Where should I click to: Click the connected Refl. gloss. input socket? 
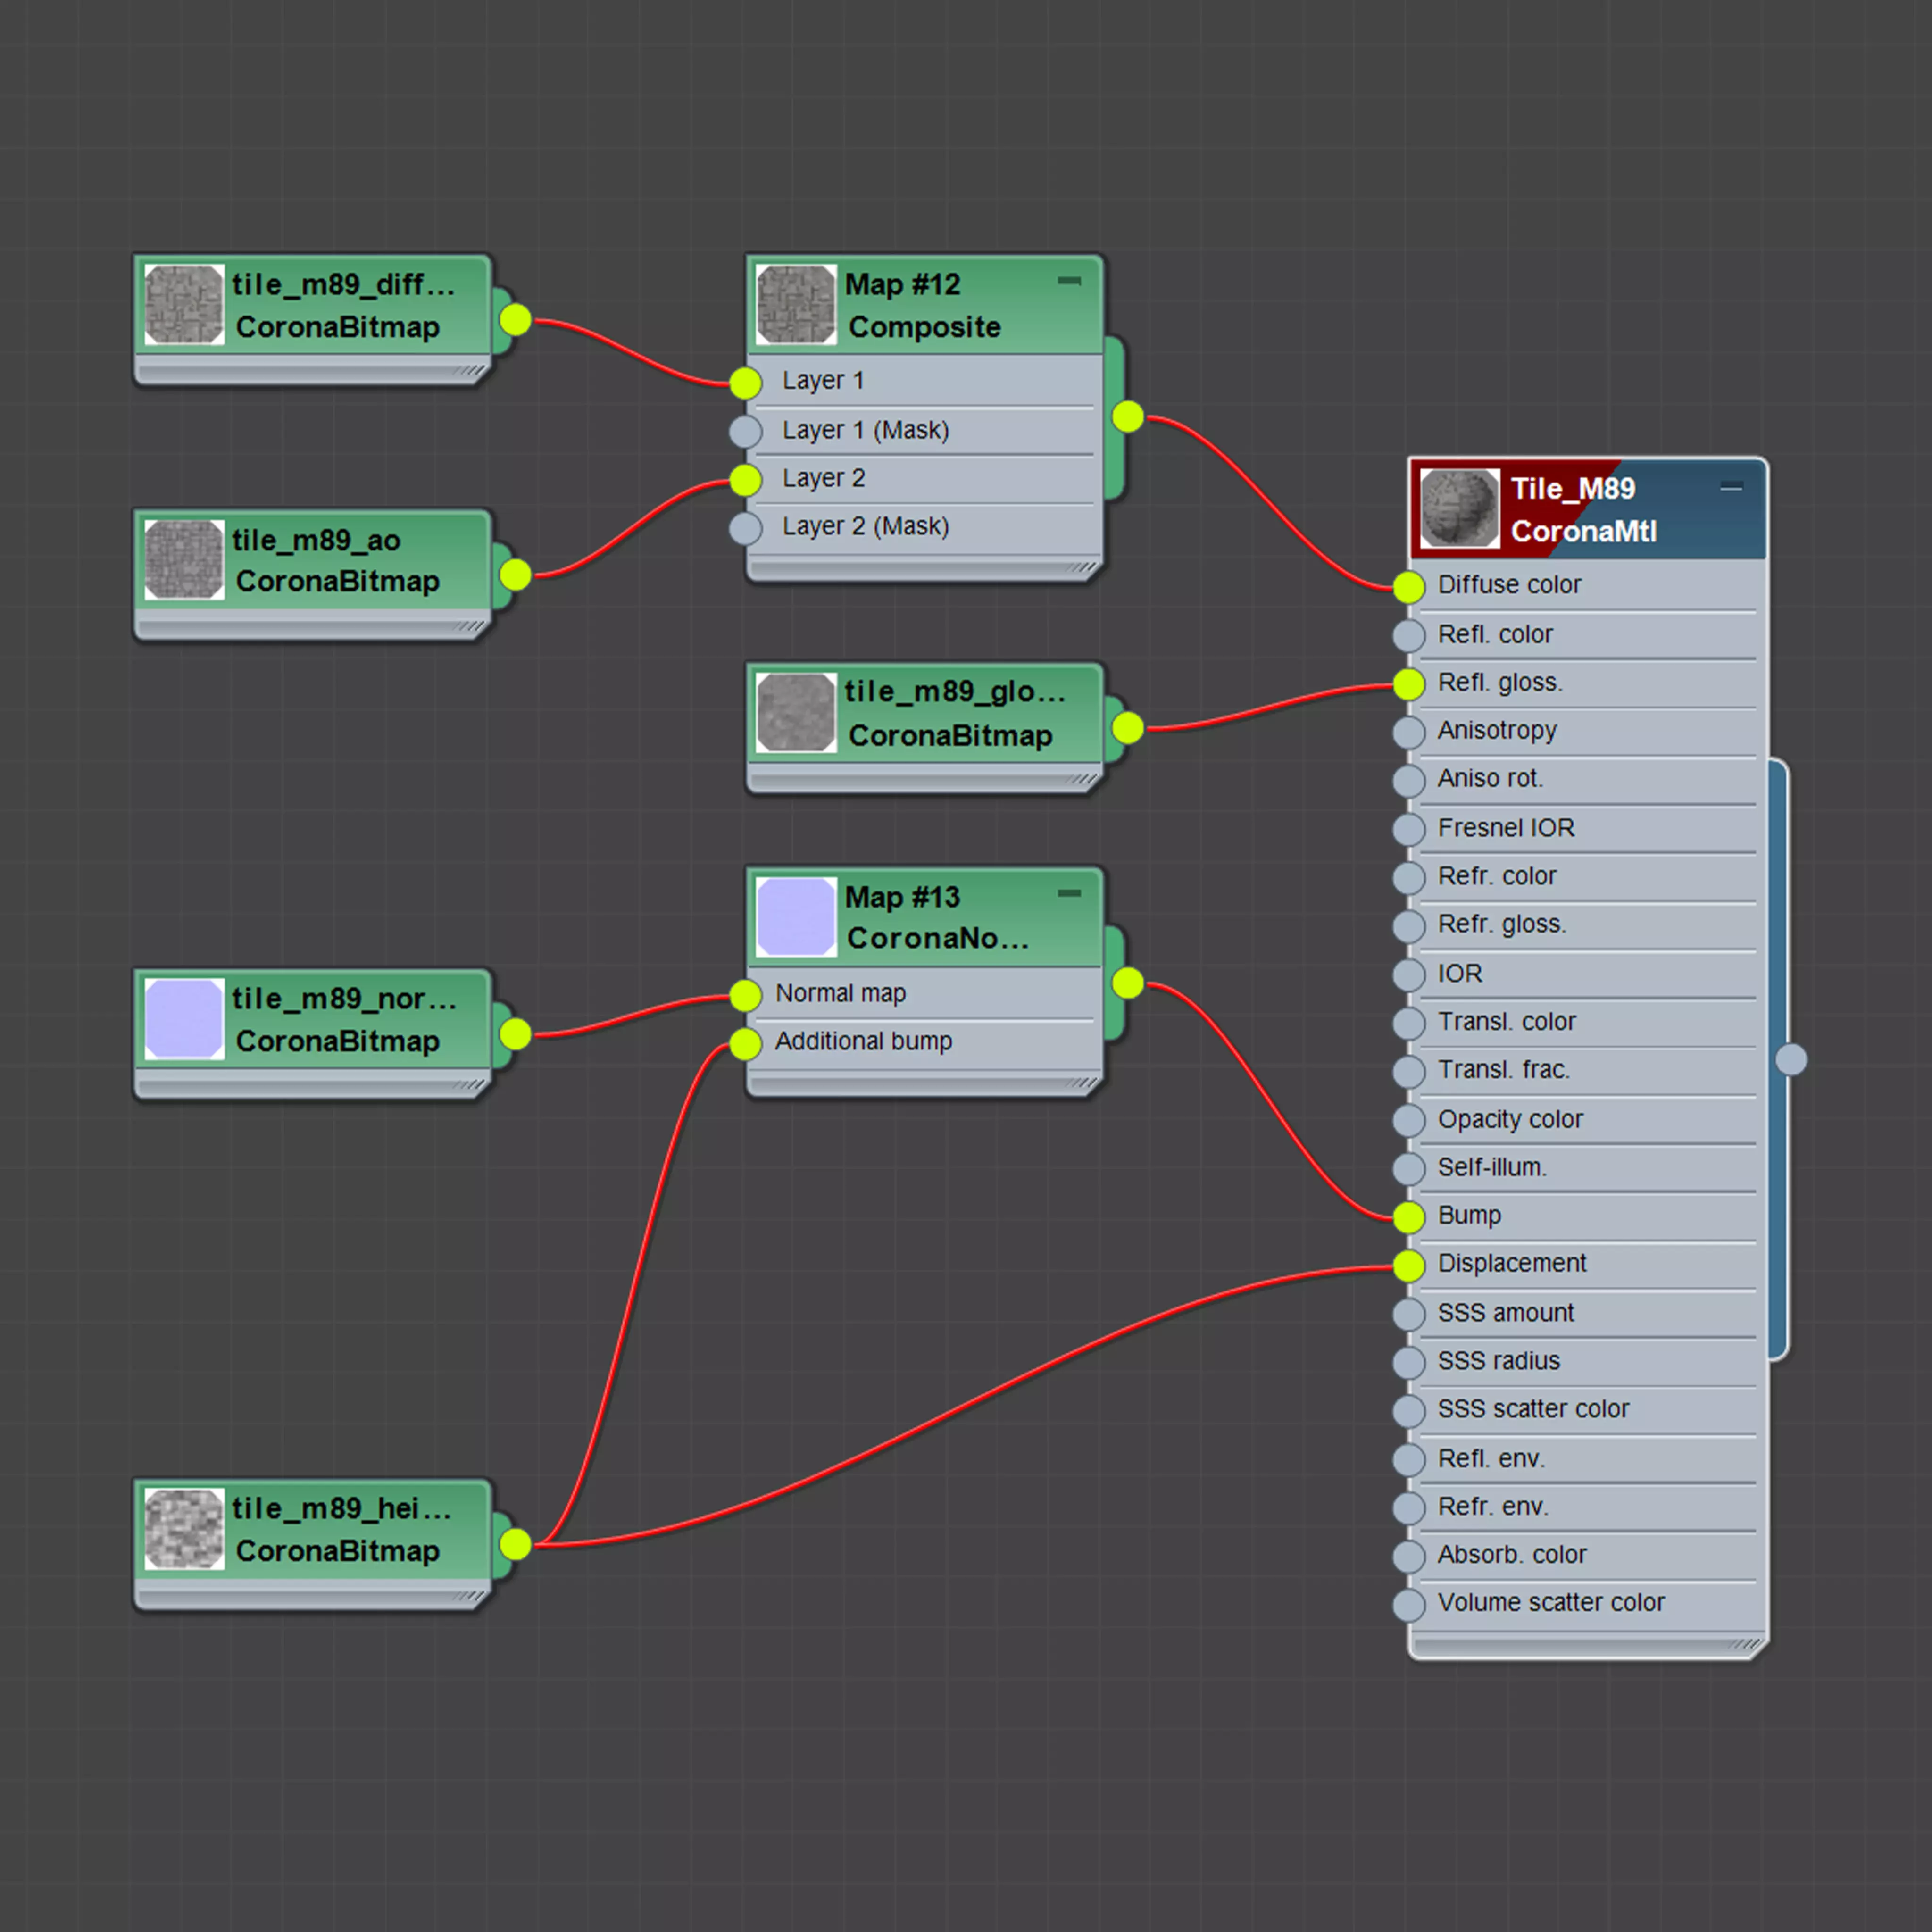[x=1409, y=684]
